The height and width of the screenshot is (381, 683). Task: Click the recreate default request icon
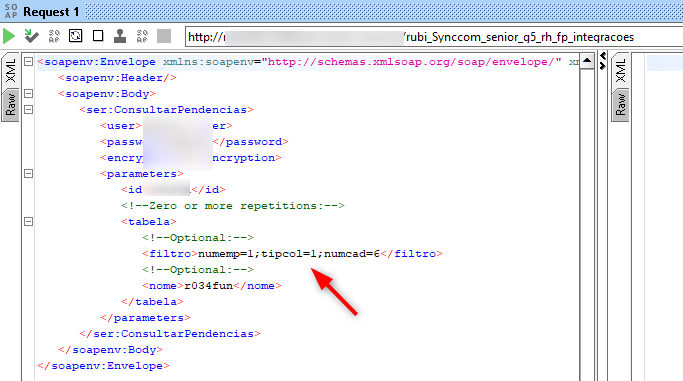[x=76, y=36]
